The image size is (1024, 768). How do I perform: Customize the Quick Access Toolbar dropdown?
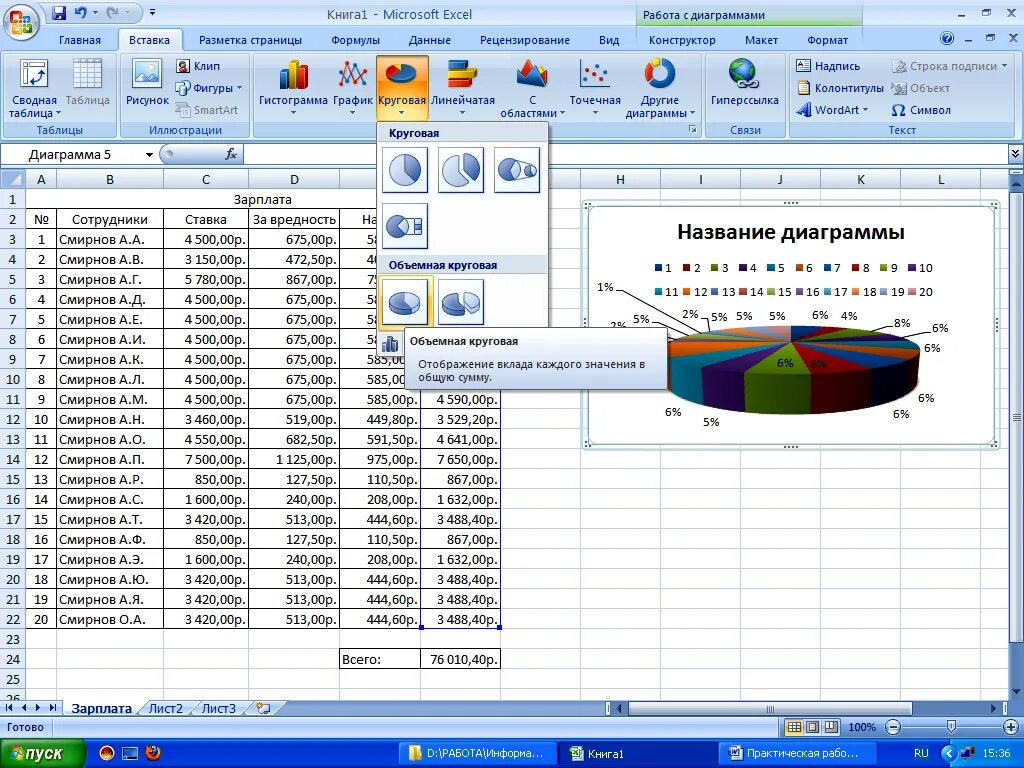tap(152, 13)
